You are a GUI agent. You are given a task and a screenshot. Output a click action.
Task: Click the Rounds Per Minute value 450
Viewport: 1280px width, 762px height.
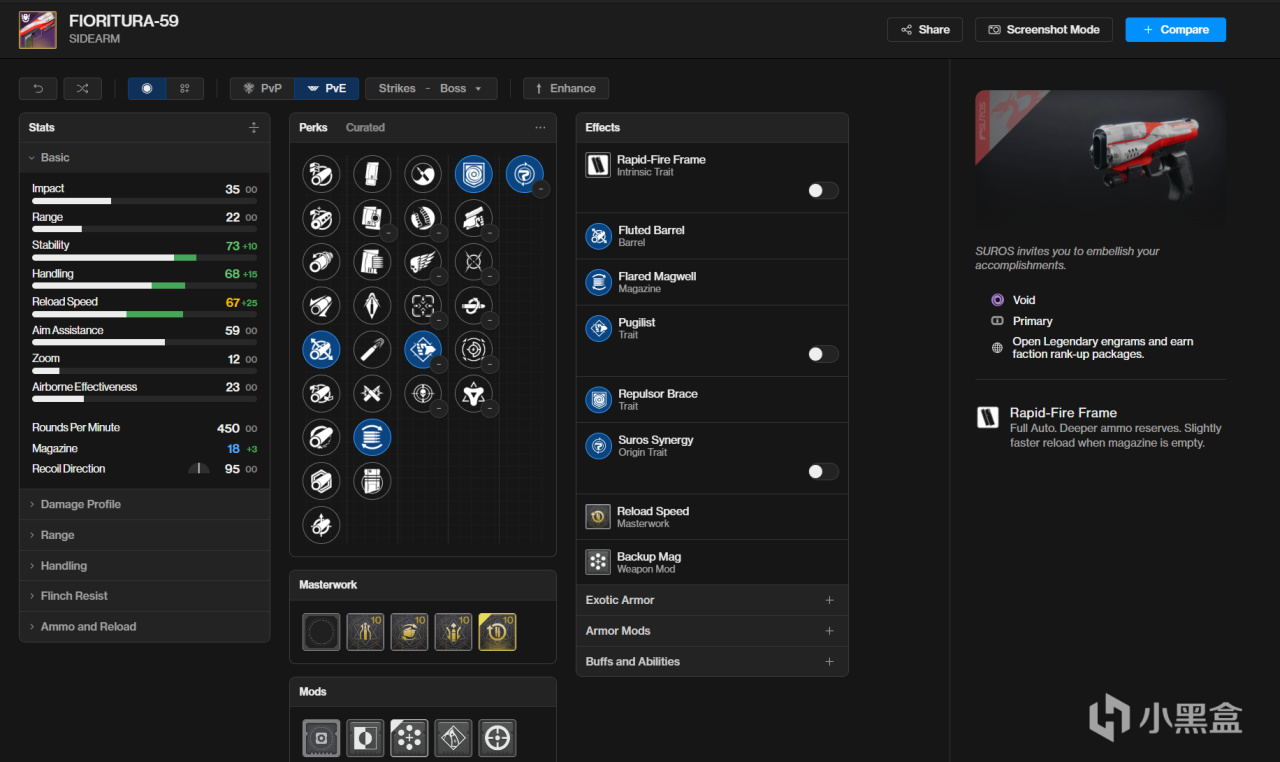pyautogui.click(x=228, y=428)
